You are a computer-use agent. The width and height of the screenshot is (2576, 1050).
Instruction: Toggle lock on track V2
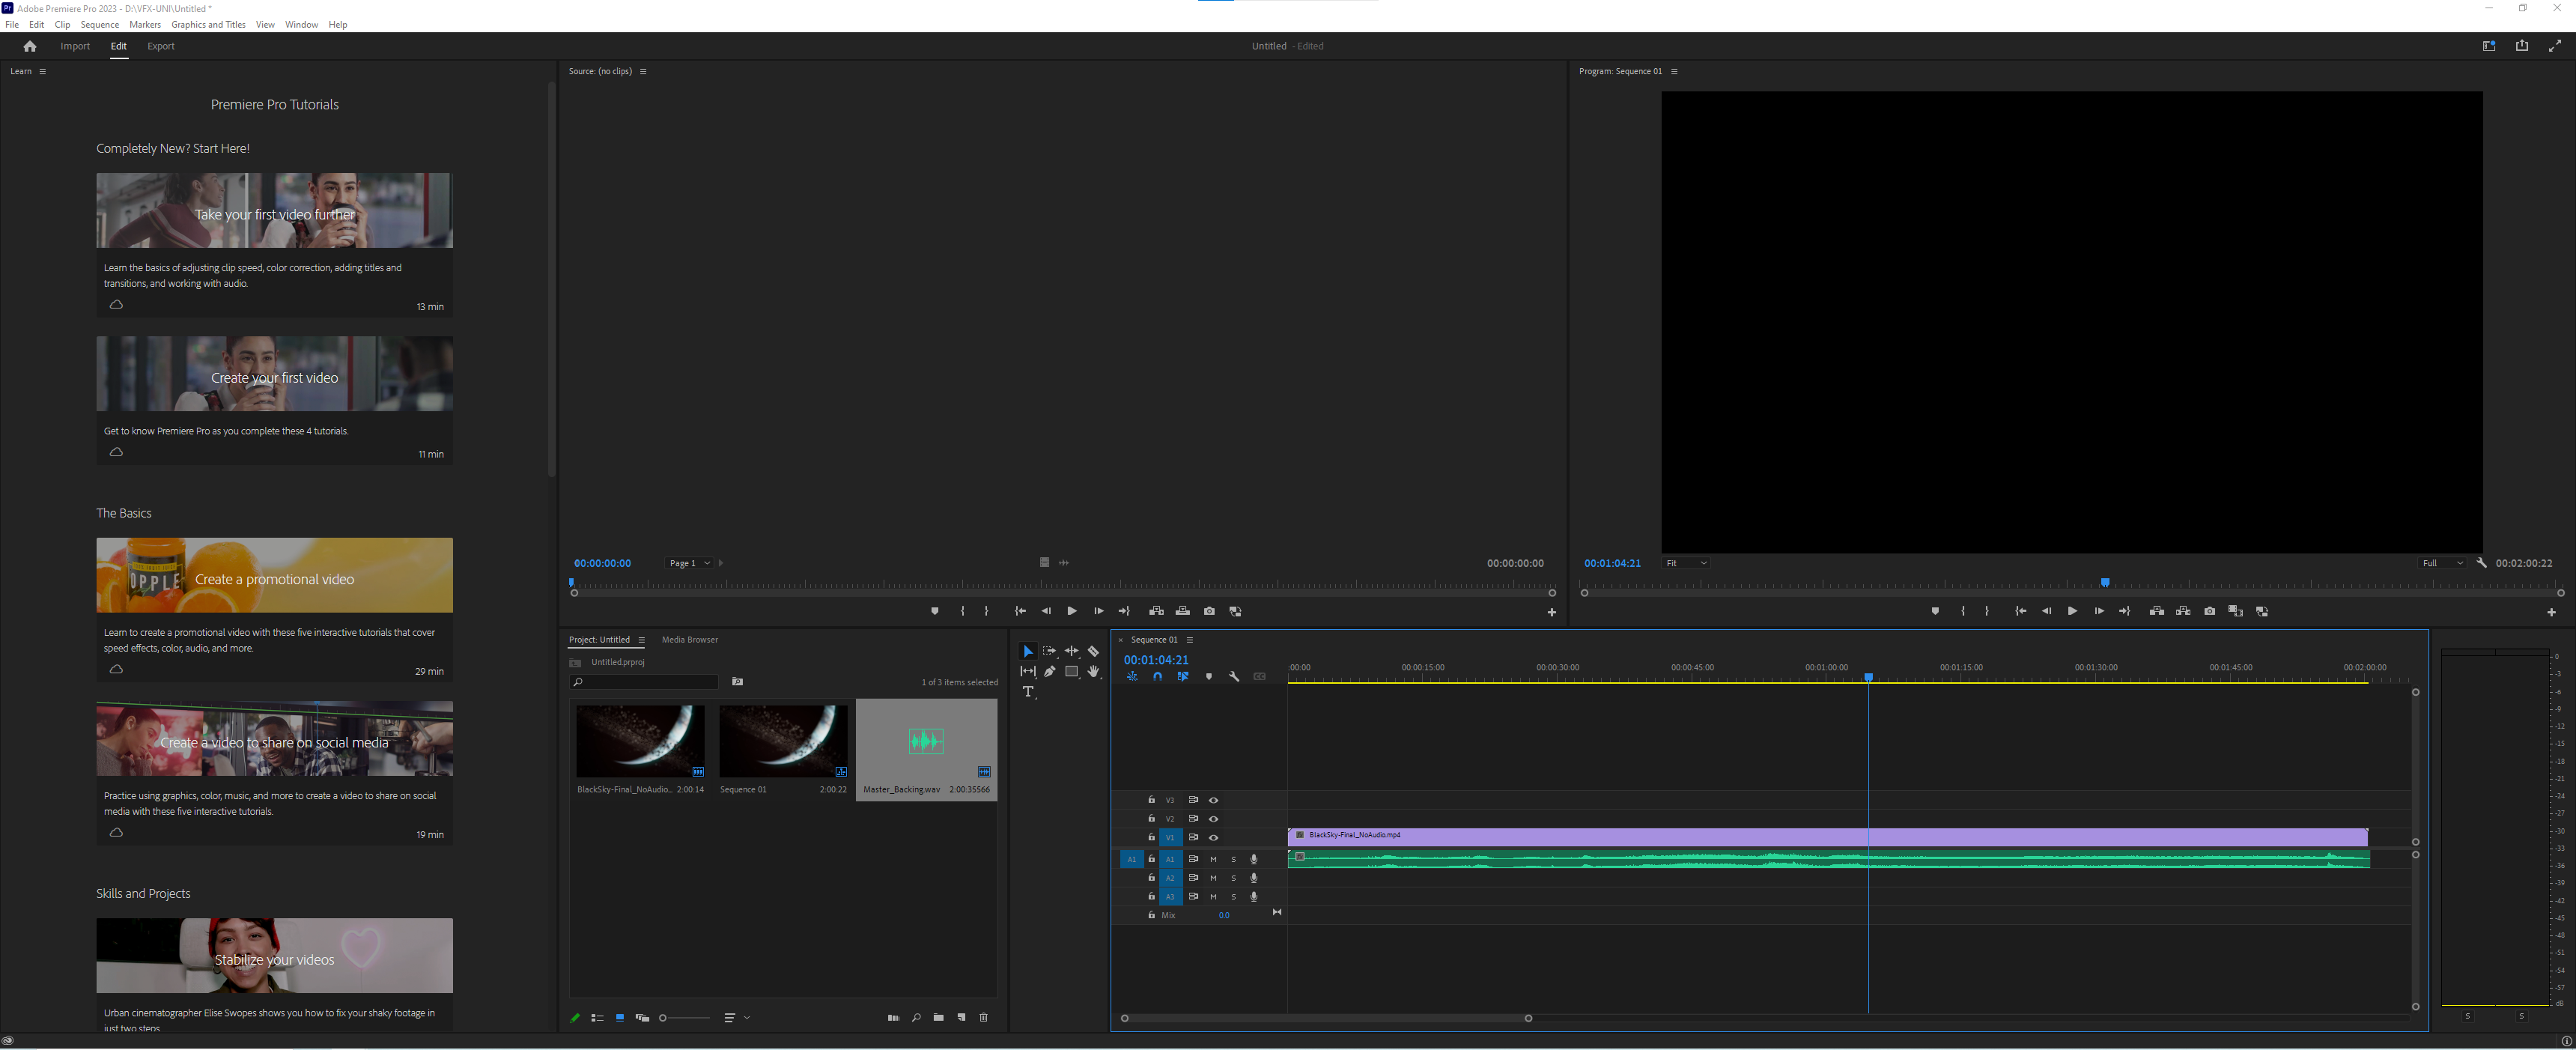(1151, 819)
